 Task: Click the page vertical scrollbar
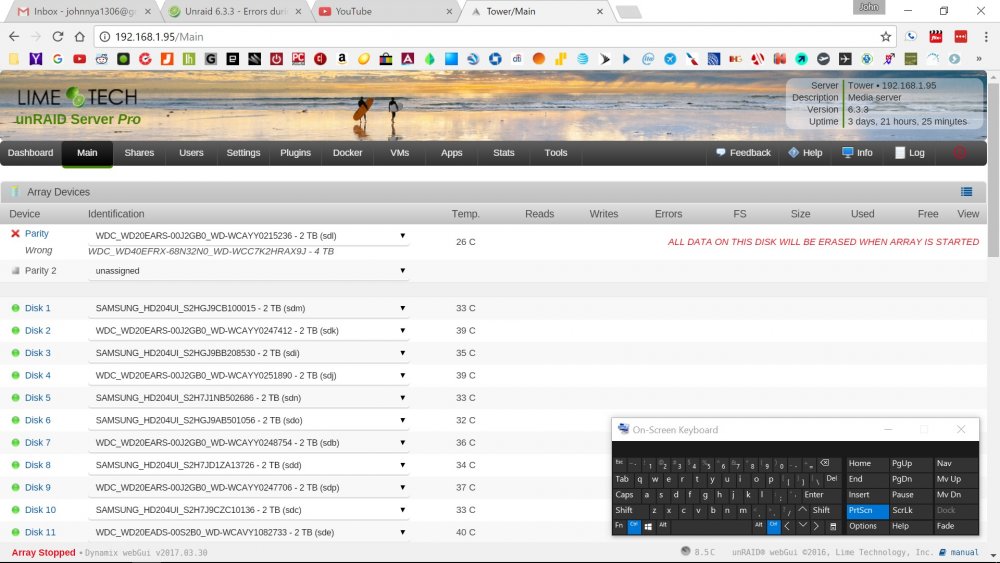[x=993, y=172]
